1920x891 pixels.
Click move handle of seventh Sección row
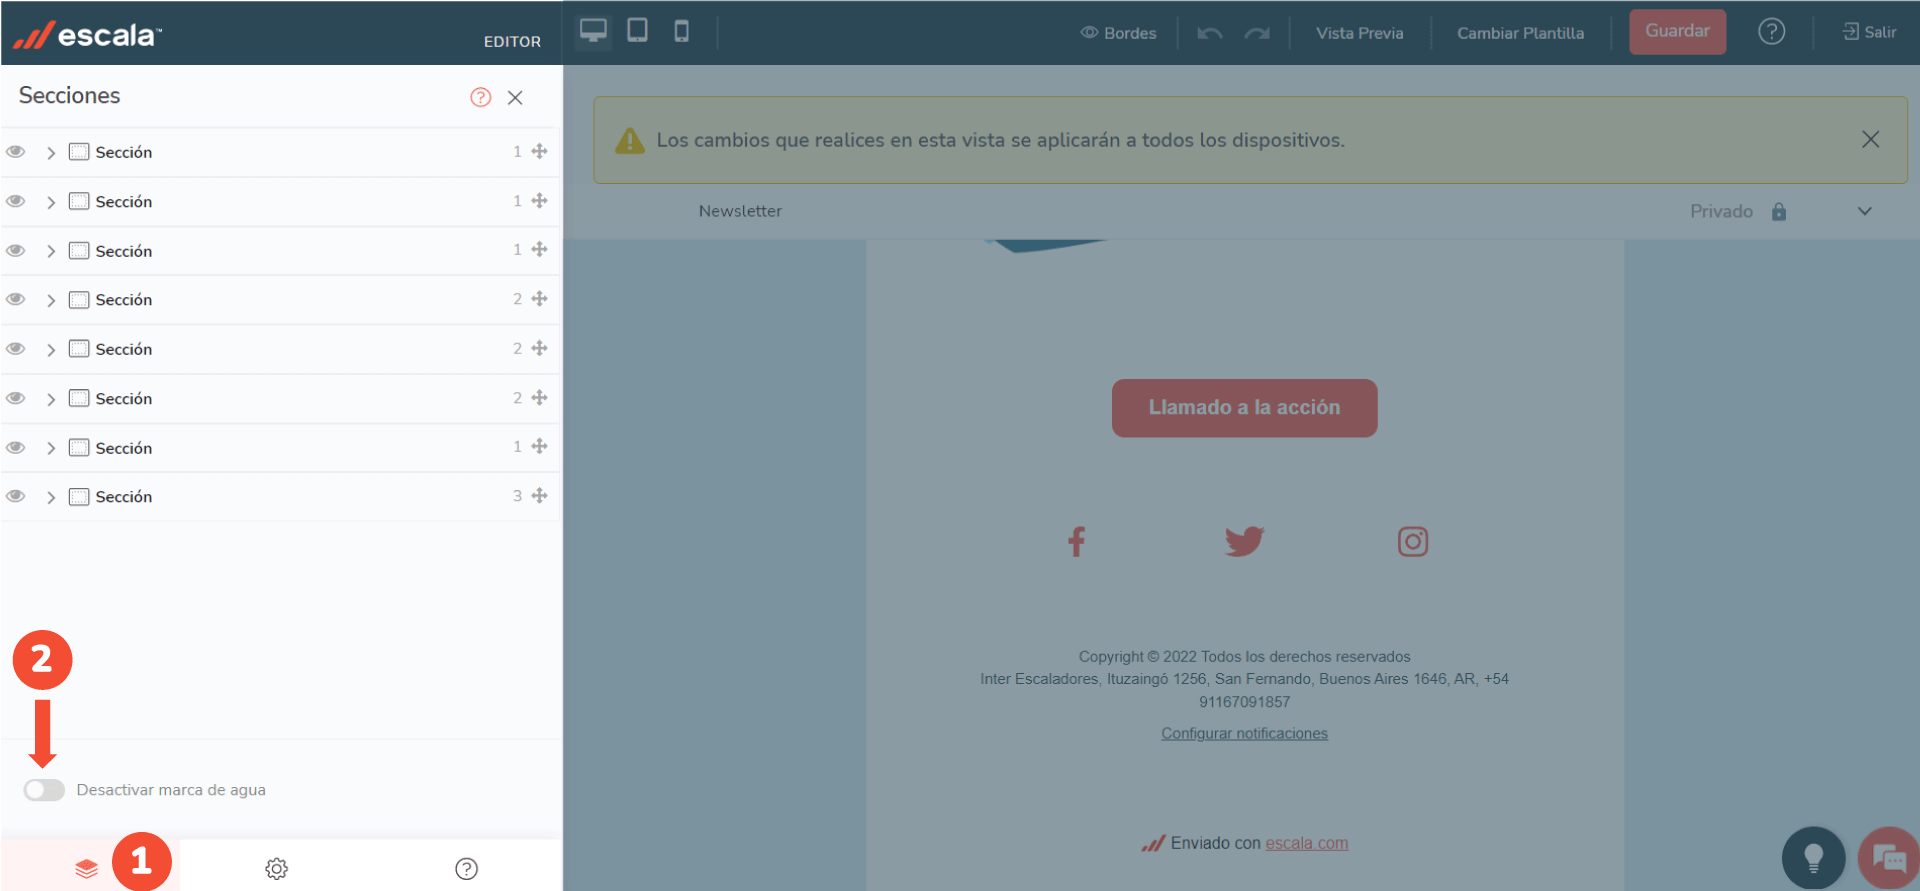539,446
